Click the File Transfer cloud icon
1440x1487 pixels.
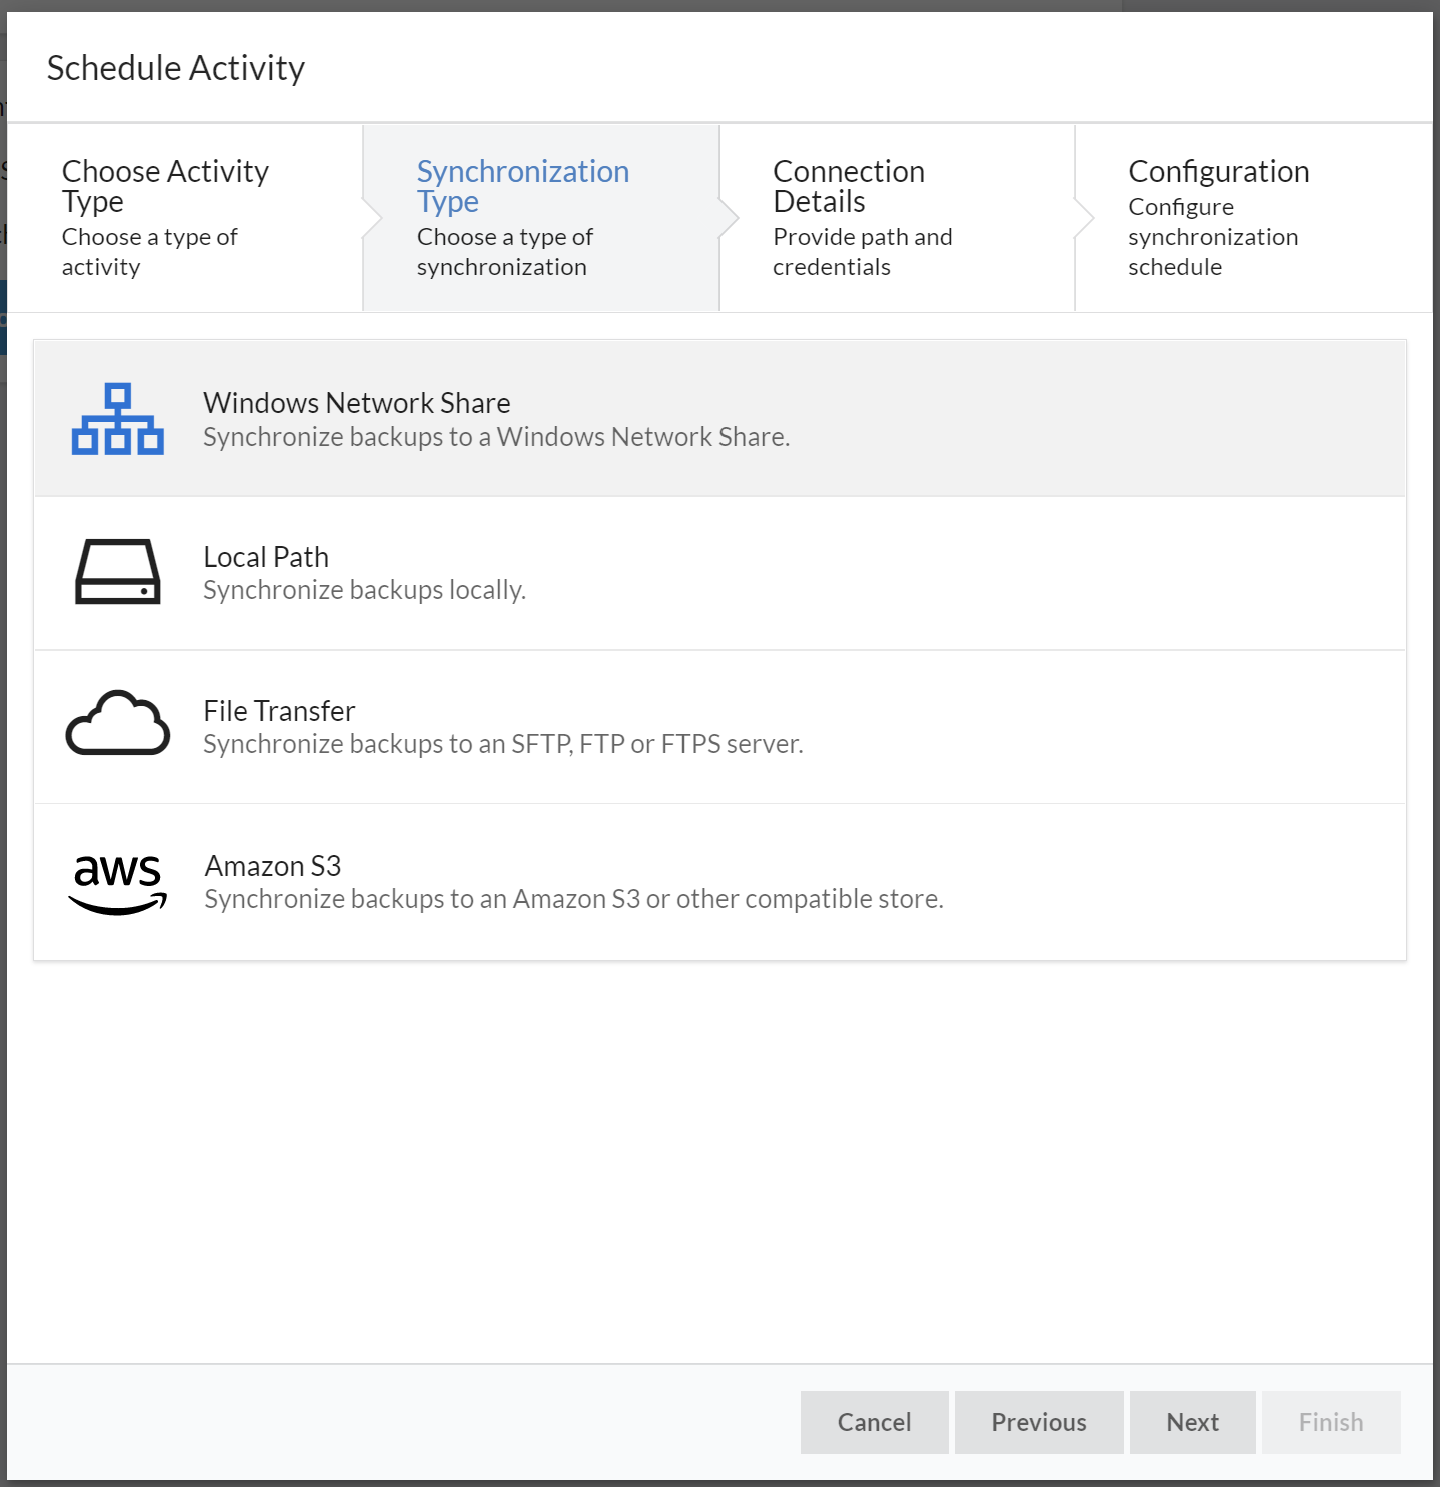(118, 724)
